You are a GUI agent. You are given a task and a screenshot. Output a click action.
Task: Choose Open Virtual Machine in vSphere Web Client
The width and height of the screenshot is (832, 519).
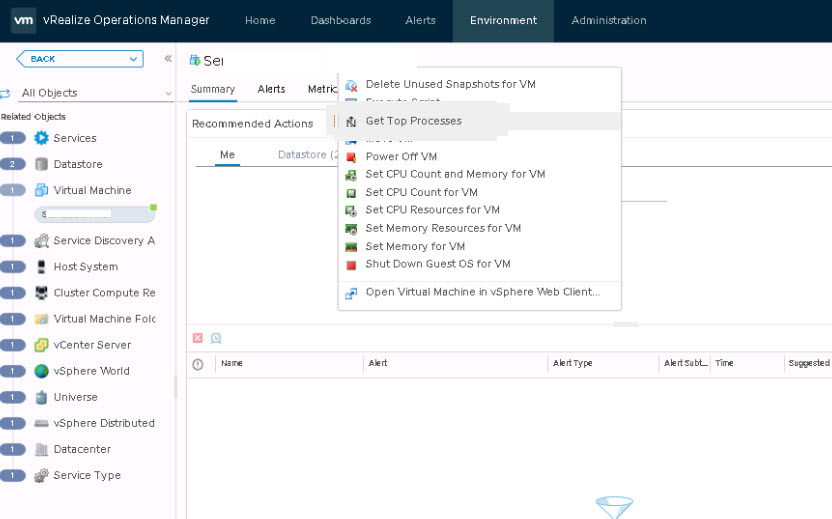coord(482,292)
